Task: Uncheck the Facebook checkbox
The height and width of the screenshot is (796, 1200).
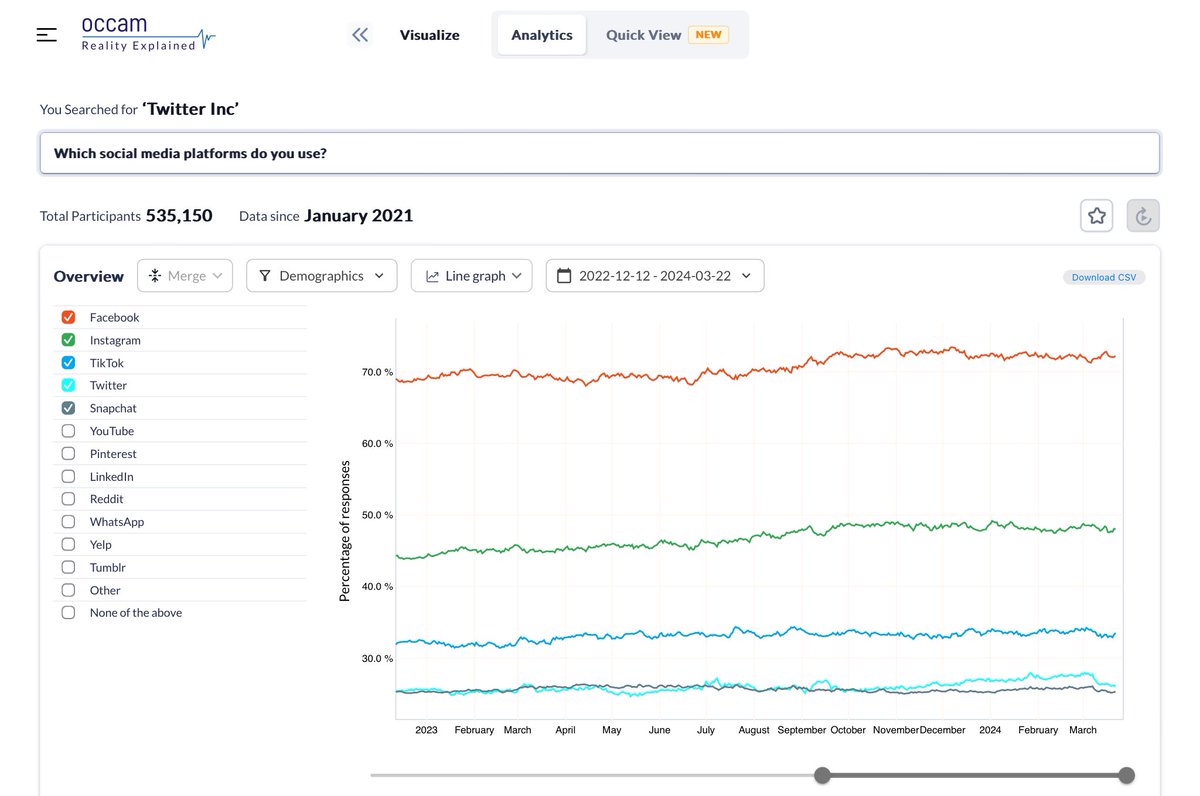Action: 68,317
